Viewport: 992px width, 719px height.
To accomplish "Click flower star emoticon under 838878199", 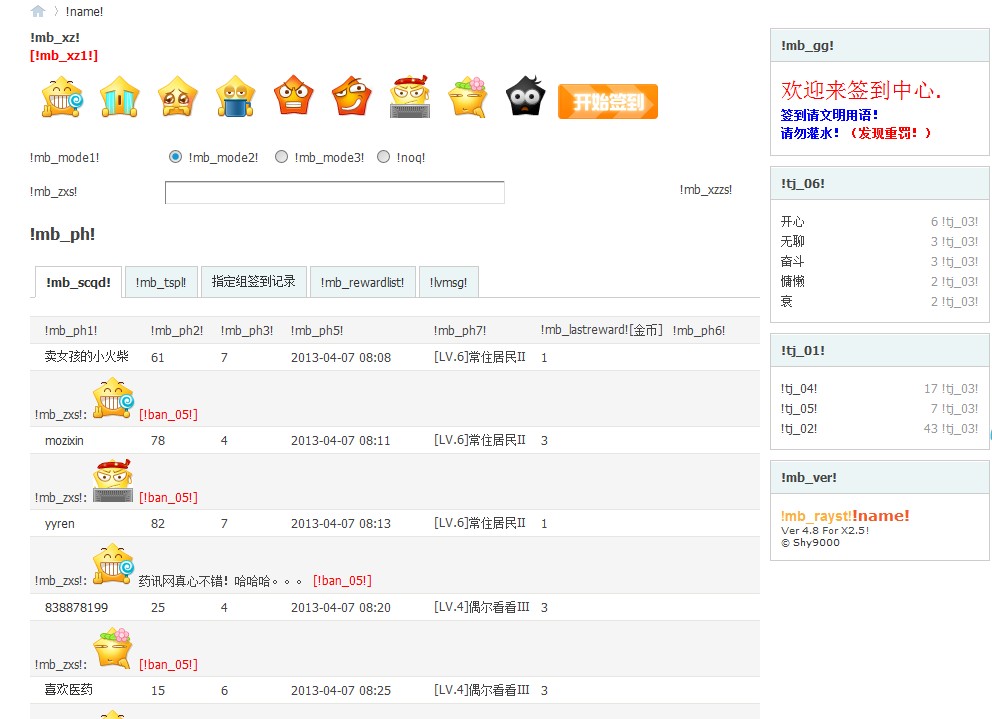I will (x=112, y=647).
